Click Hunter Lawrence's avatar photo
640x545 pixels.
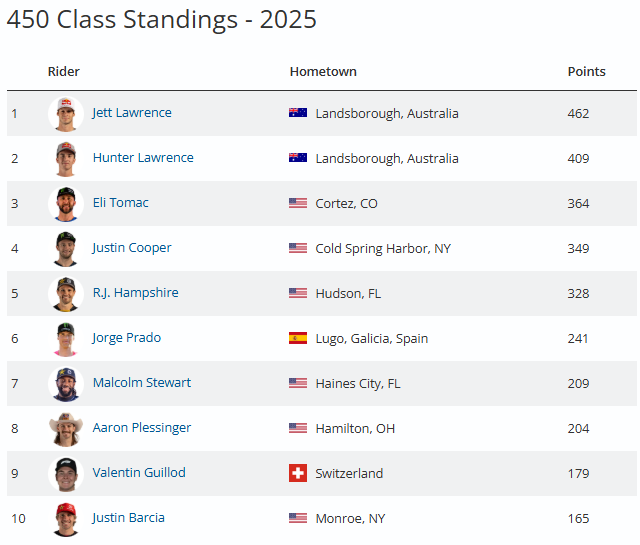pos(65,159)
